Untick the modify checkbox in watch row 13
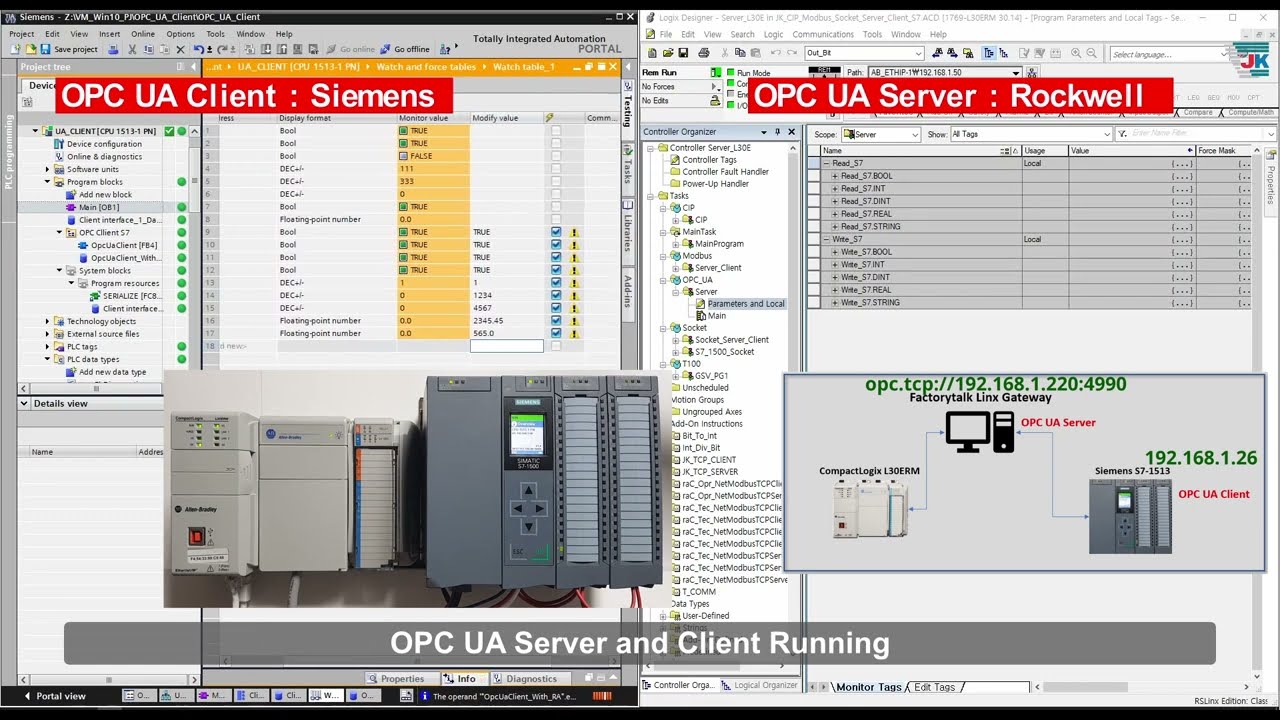Screen dimensions: 1280x720 tap(556, 283)
